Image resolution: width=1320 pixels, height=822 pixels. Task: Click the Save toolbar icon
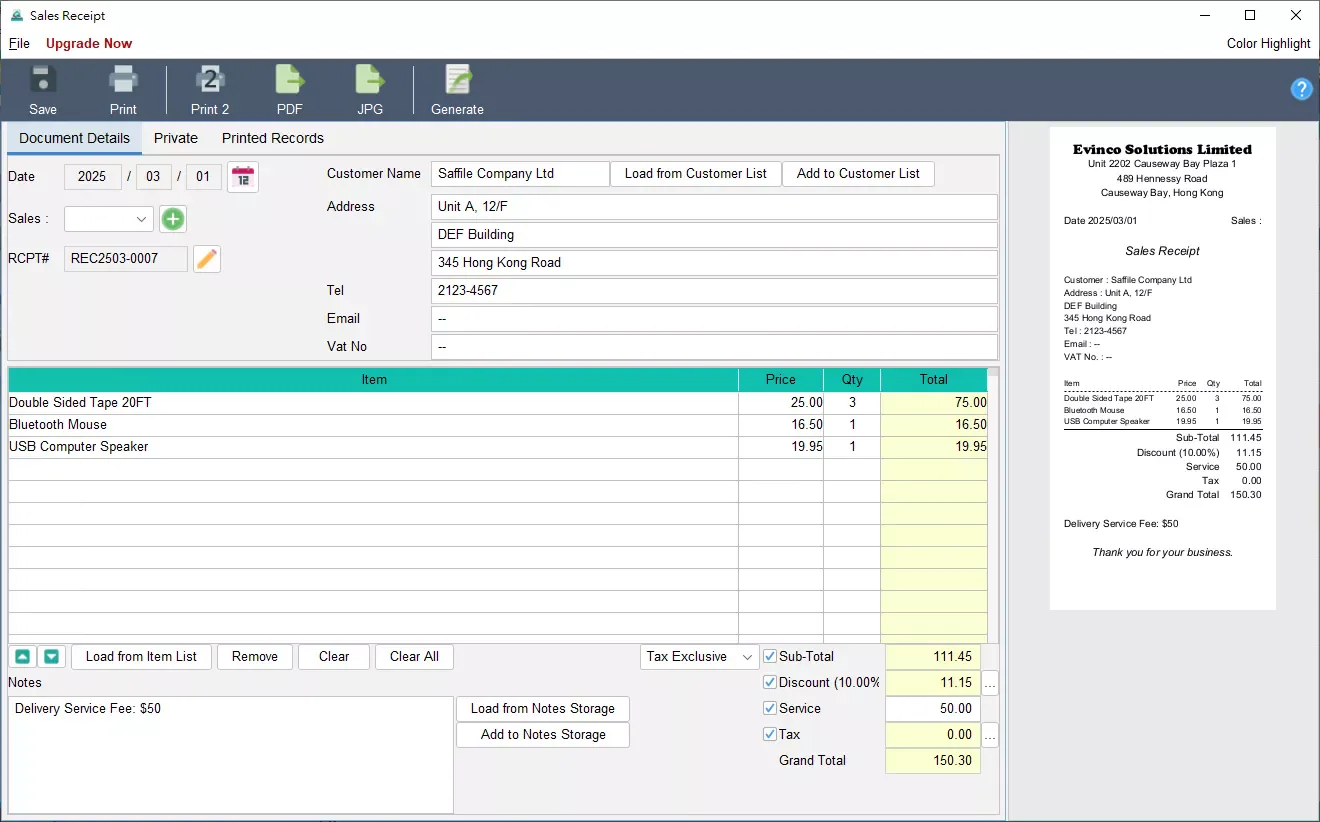click(43, 80)
